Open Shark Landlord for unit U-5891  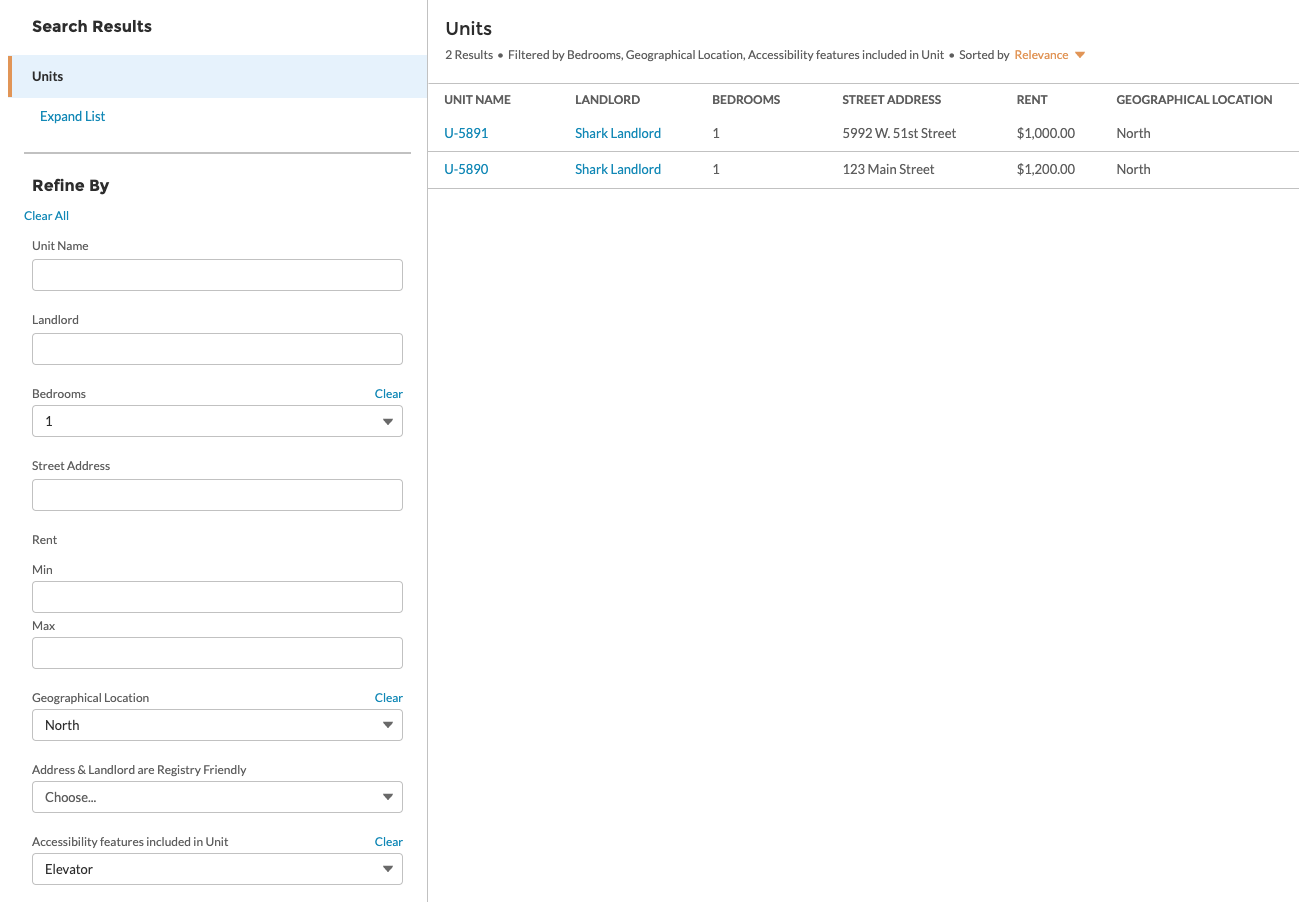618,133
